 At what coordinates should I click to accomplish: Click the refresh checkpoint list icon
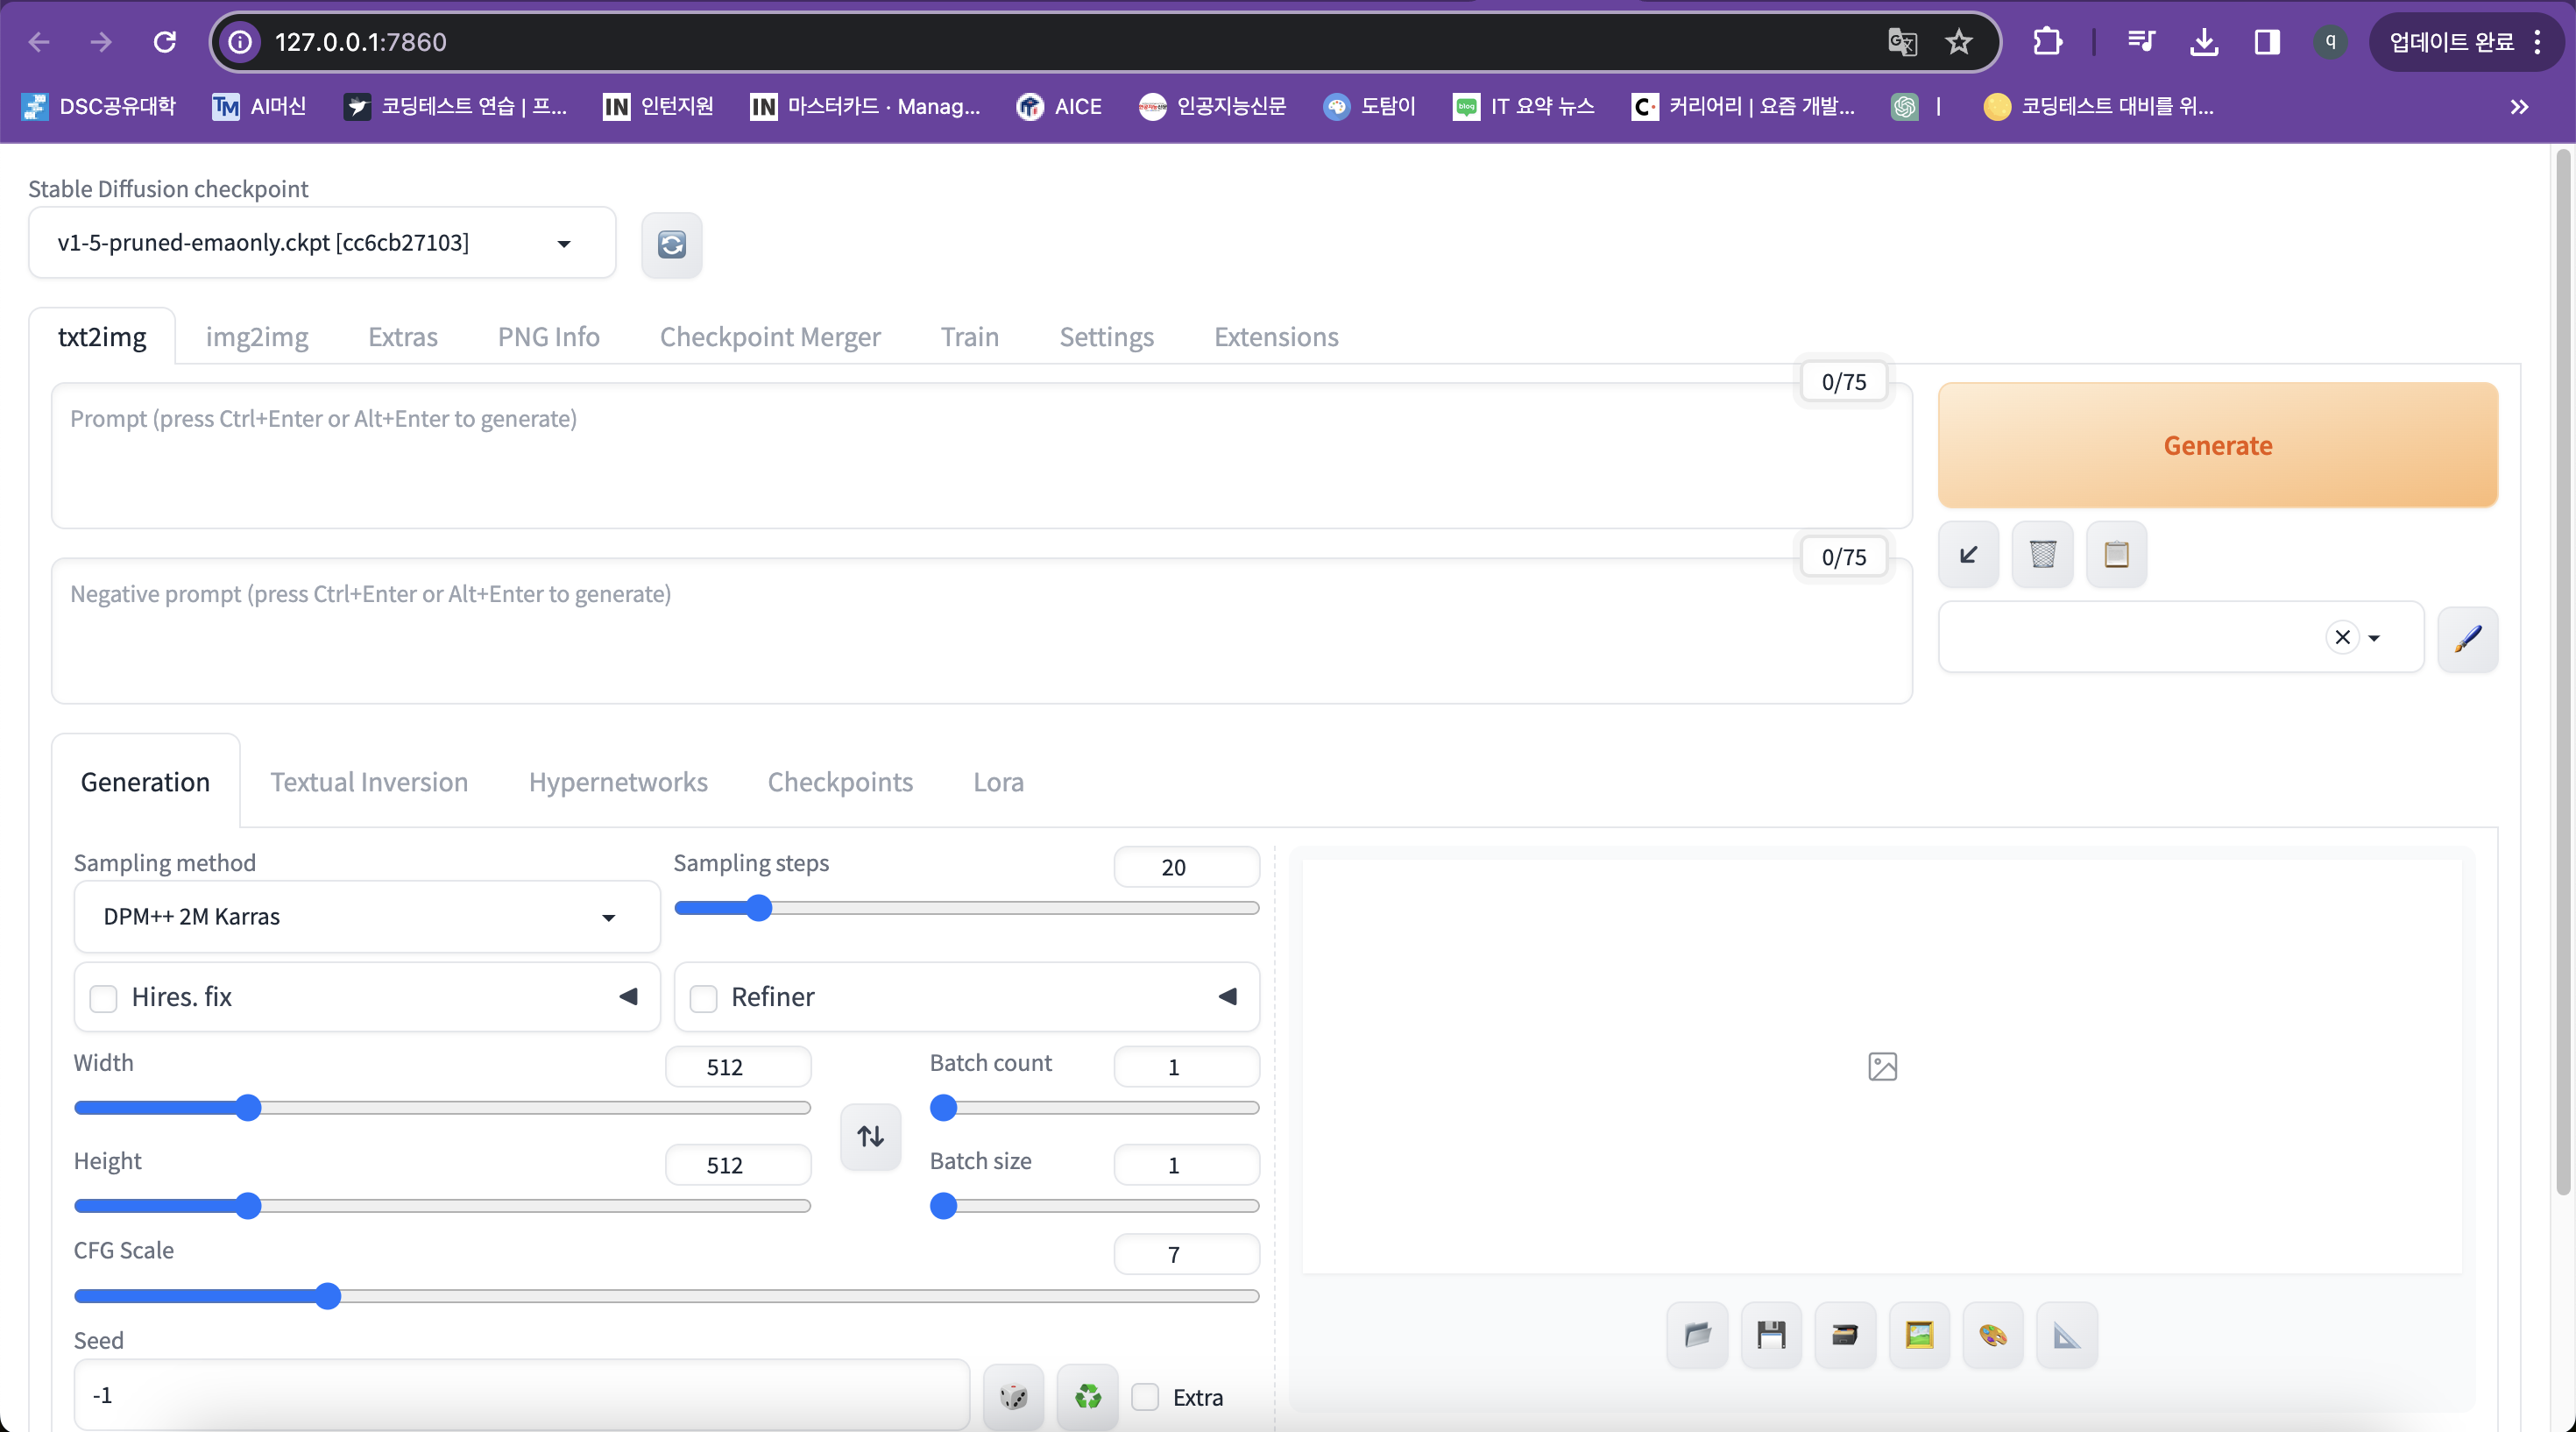pos(671,244)
